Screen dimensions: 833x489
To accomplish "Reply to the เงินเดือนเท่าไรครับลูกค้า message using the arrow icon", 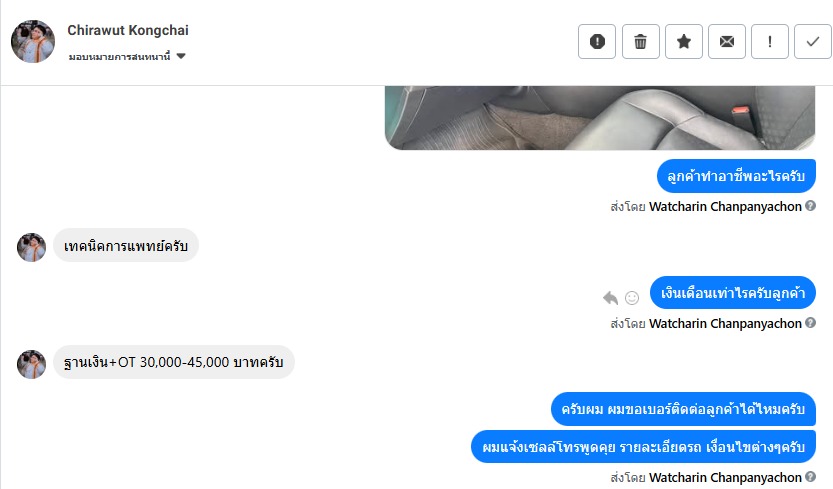I will 610,298.
